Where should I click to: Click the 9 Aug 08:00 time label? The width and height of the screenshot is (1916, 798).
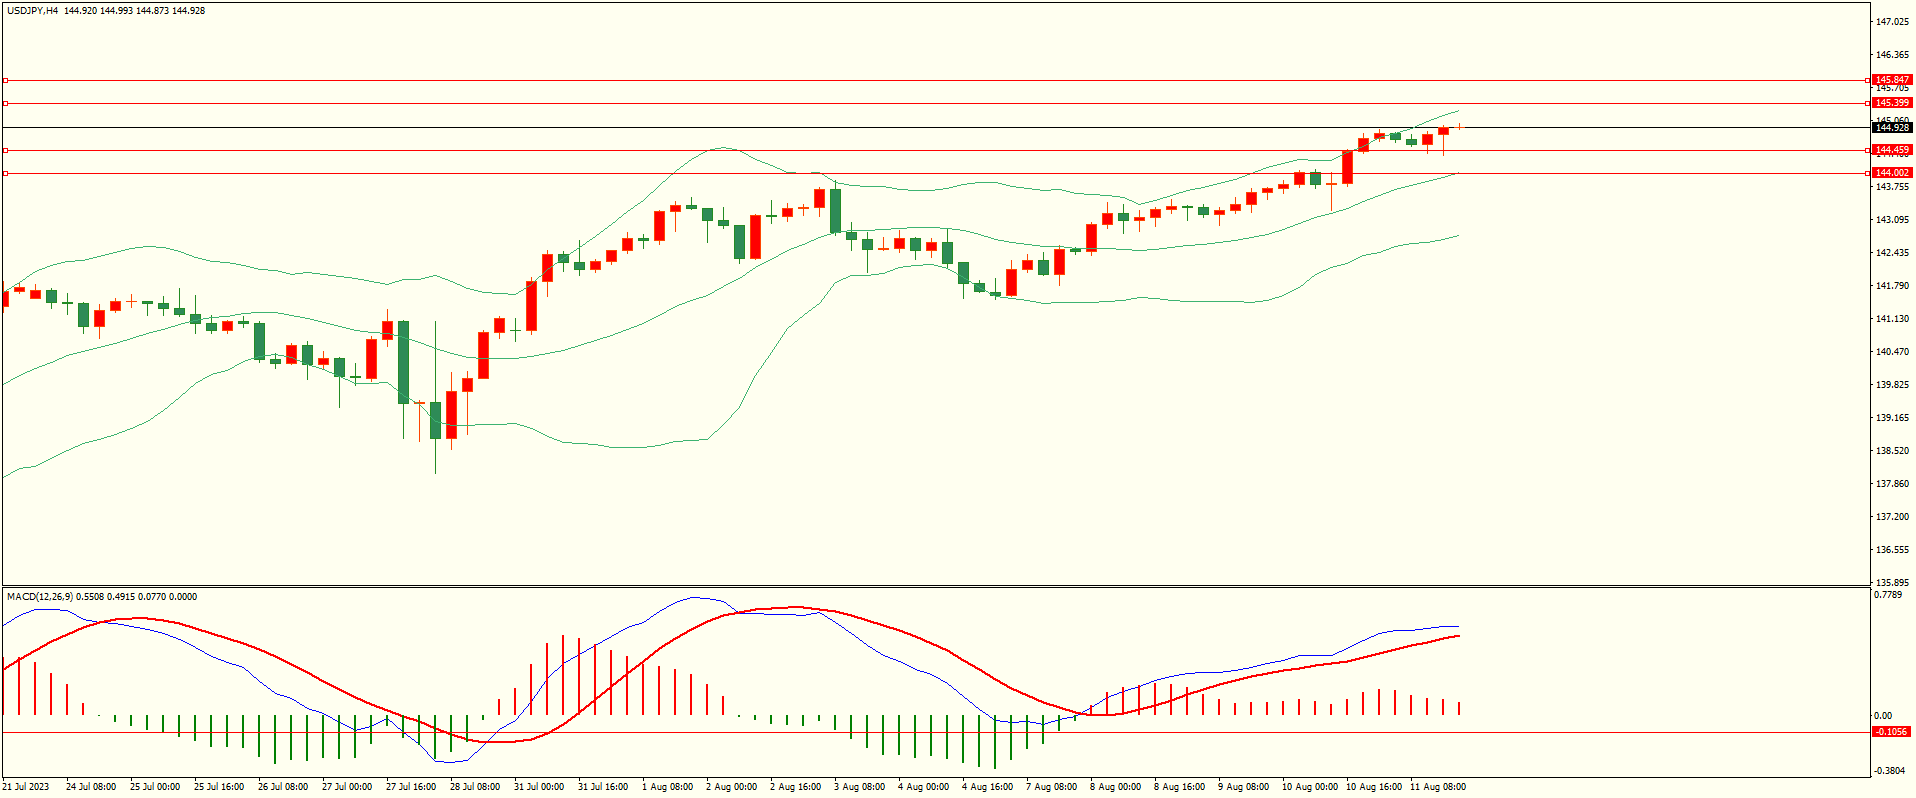coord(1243,787)
